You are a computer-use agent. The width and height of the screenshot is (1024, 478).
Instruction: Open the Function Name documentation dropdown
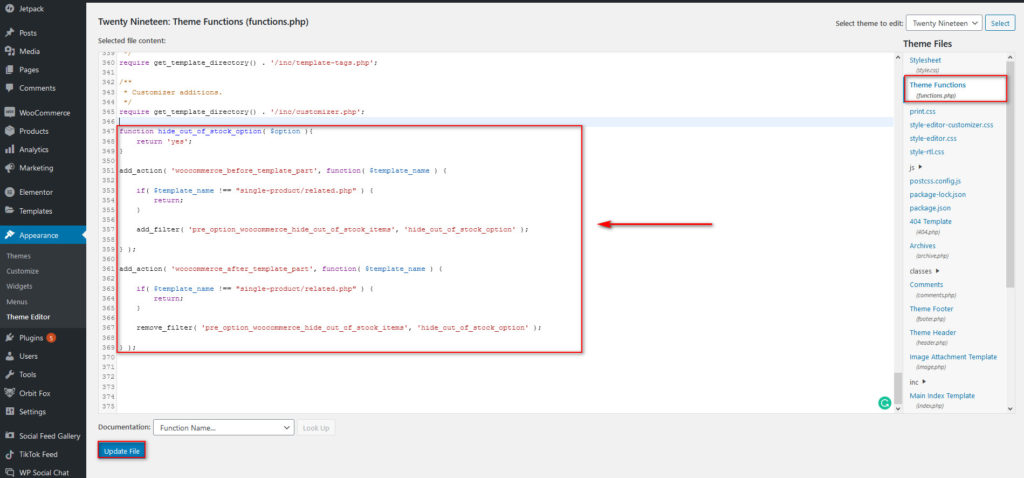coord(223,428)
